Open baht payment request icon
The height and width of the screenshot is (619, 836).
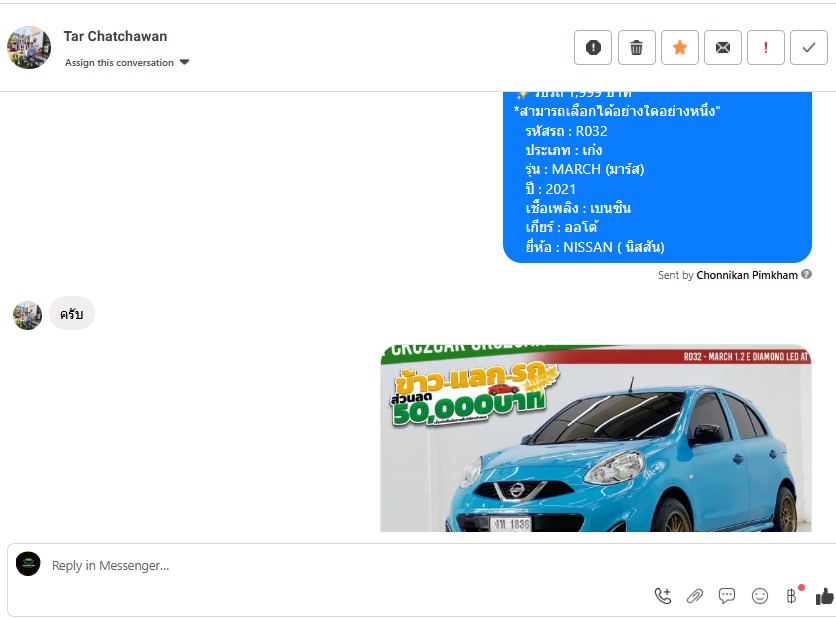coord(792,595)
